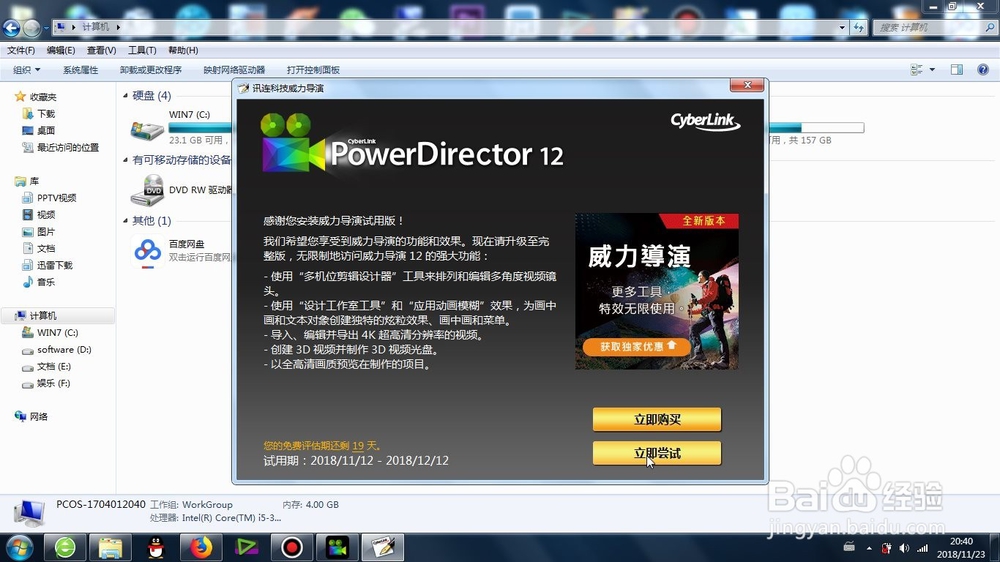Open the change view options dropdown arrow
Image resolution: width=1000 pixels, height=562 pixels.
[932, 70]
